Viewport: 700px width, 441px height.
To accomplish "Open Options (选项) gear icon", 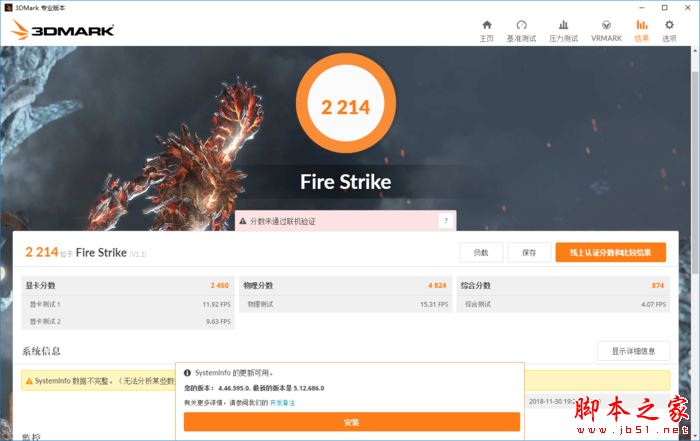I will point(669,25).
